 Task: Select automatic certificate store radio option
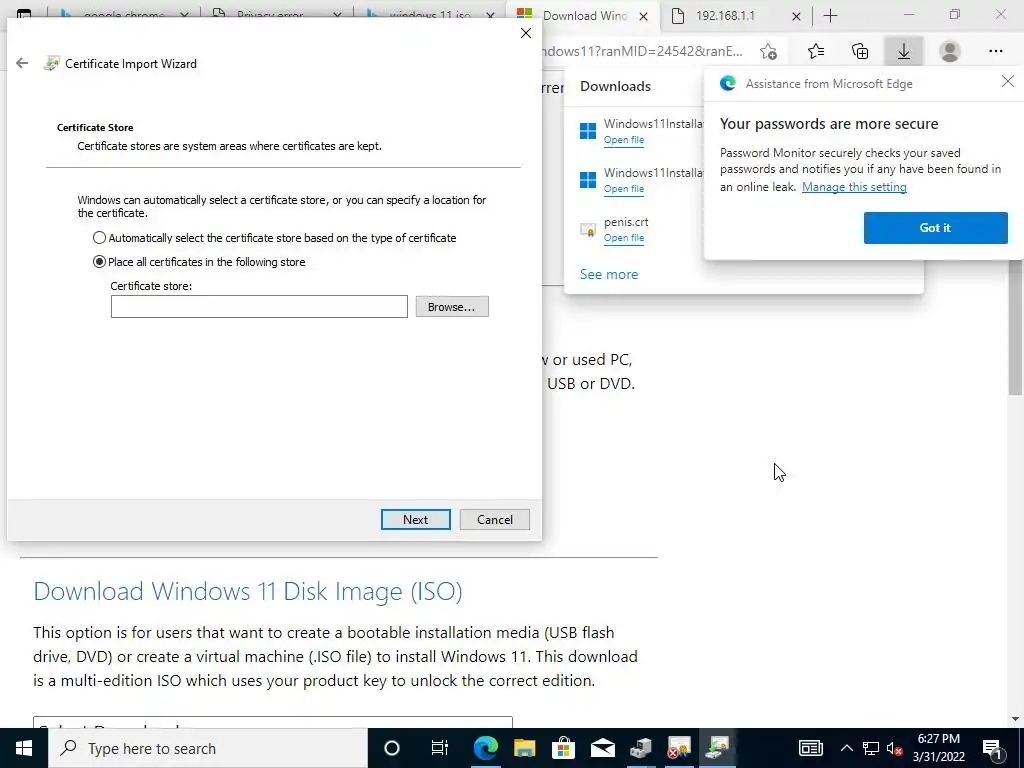pos(99,238)
